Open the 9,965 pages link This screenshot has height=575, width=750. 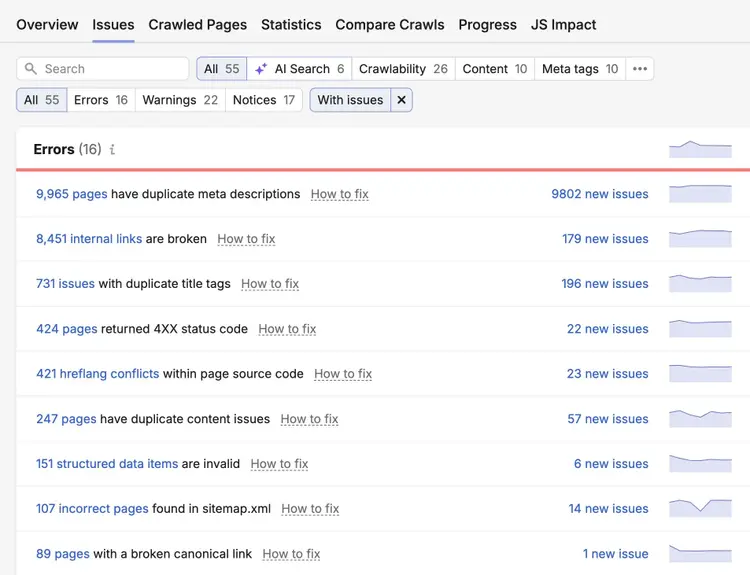pyautogui.click(x=72, y=194)
